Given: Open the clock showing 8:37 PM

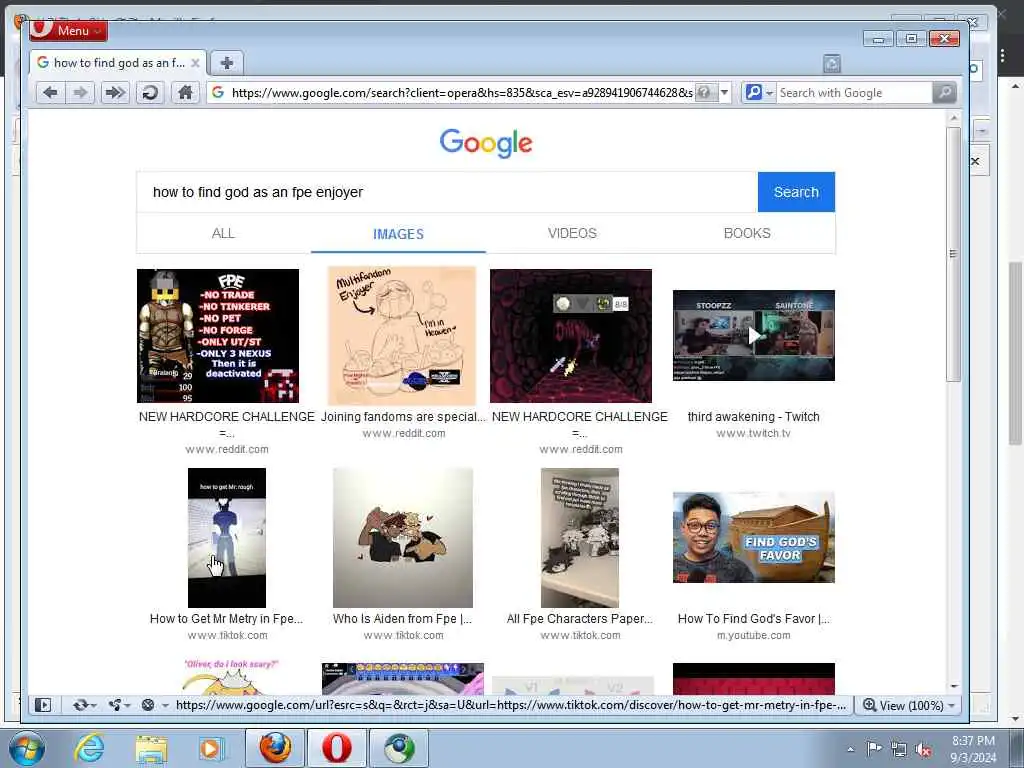Looking at the screenshot, I should (973, 749).
